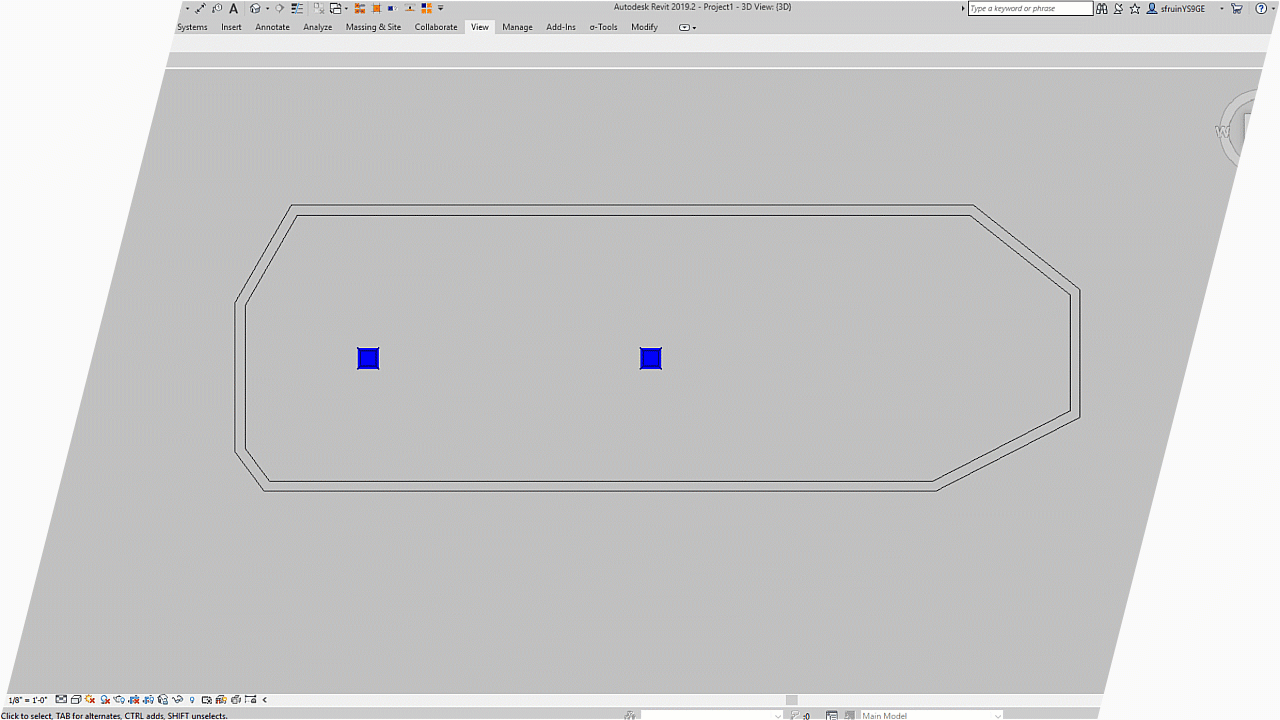Click inside the keyword search field
Screen dimensions: 1280x720
pos(1030,8)
